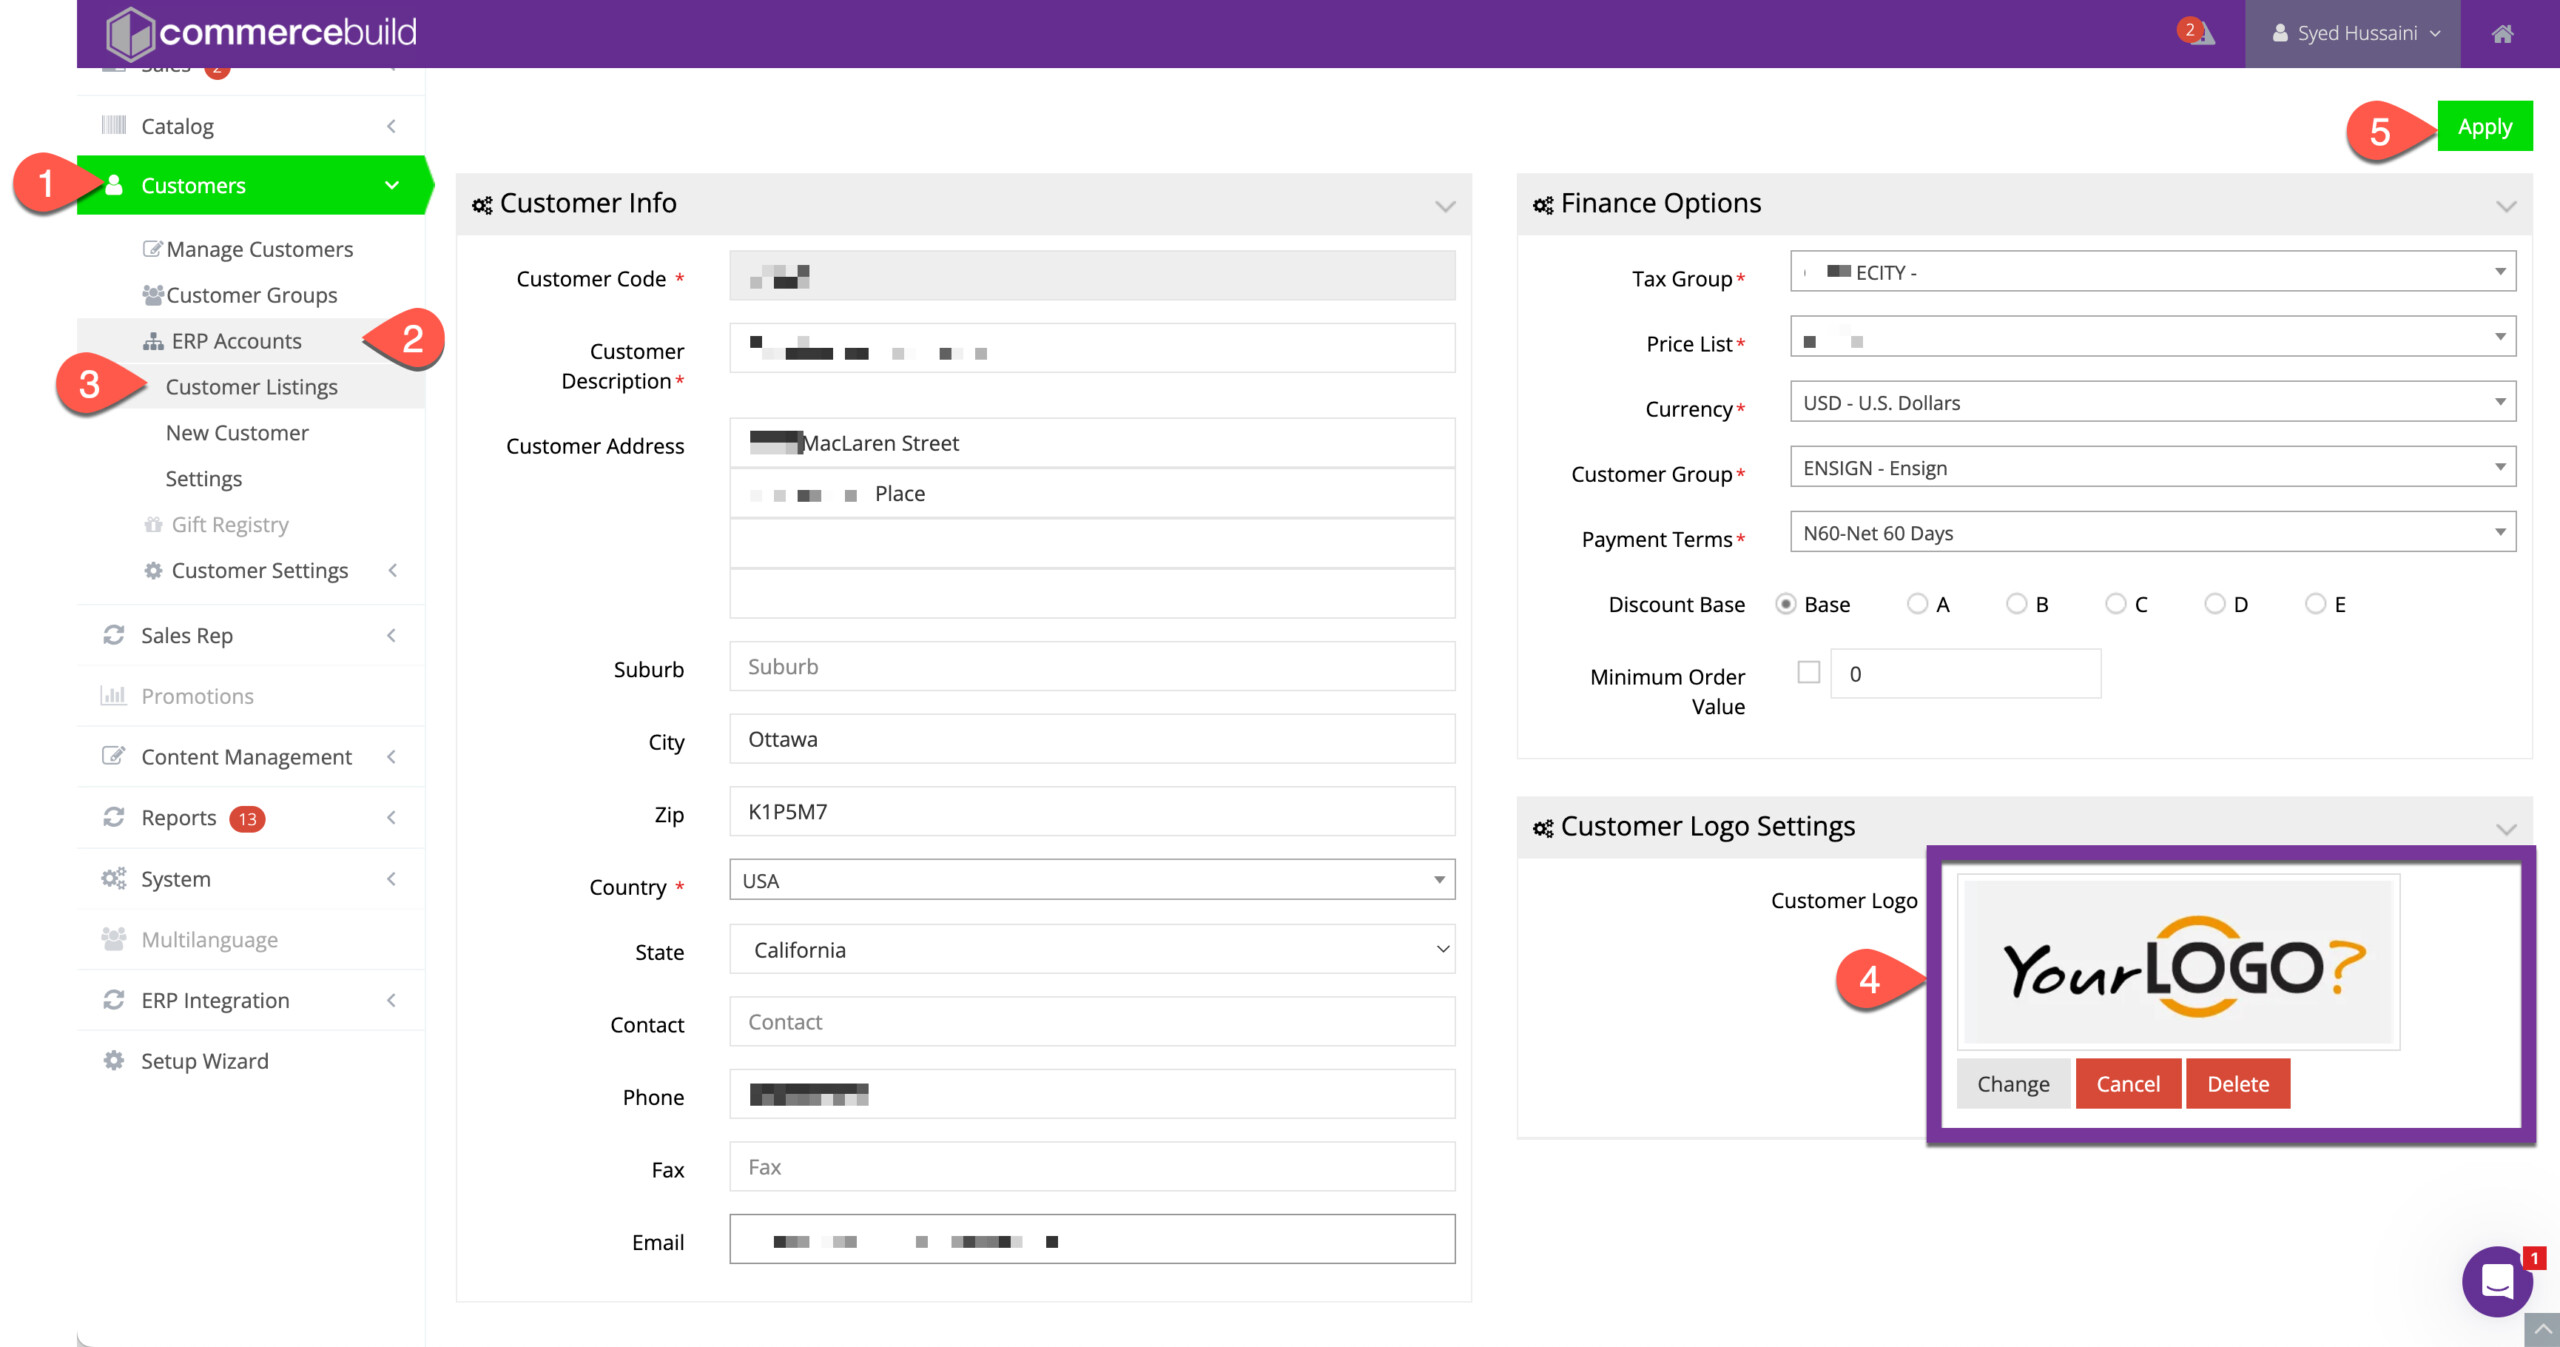The image size is (2560, 1347).
Task: Open Customer Listings menu item
Action: [252, 387]
